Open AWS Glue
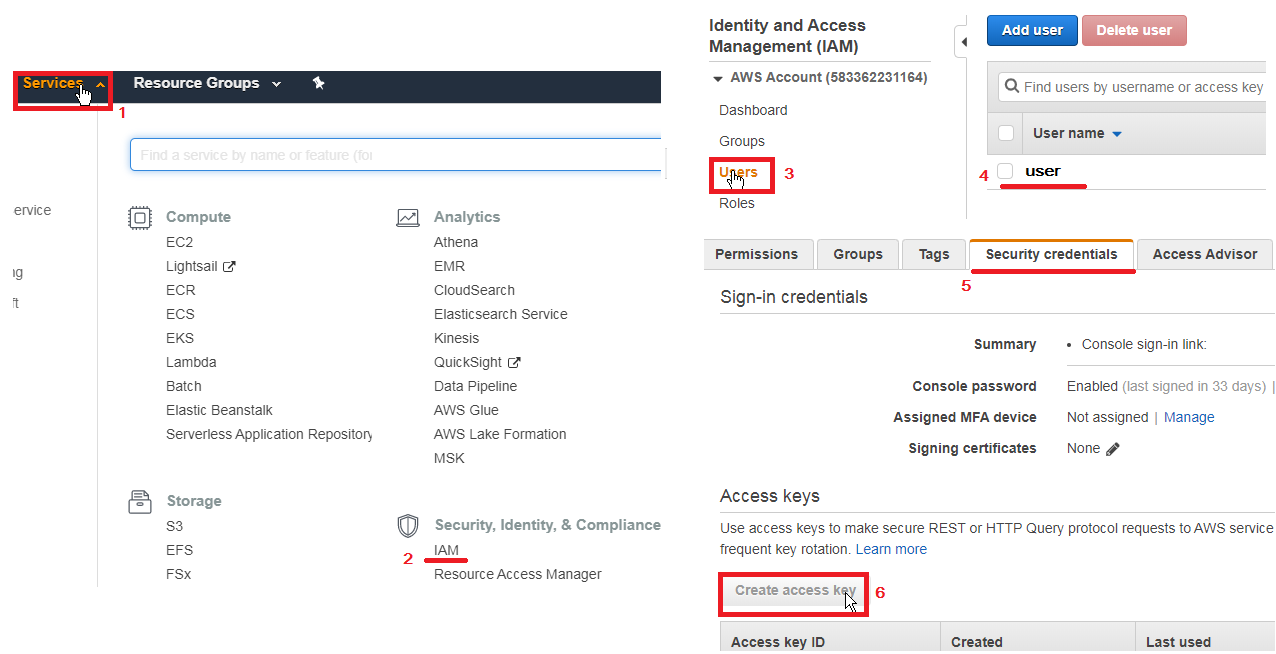Screen dimensions: 1276x654 coord(466,410)
